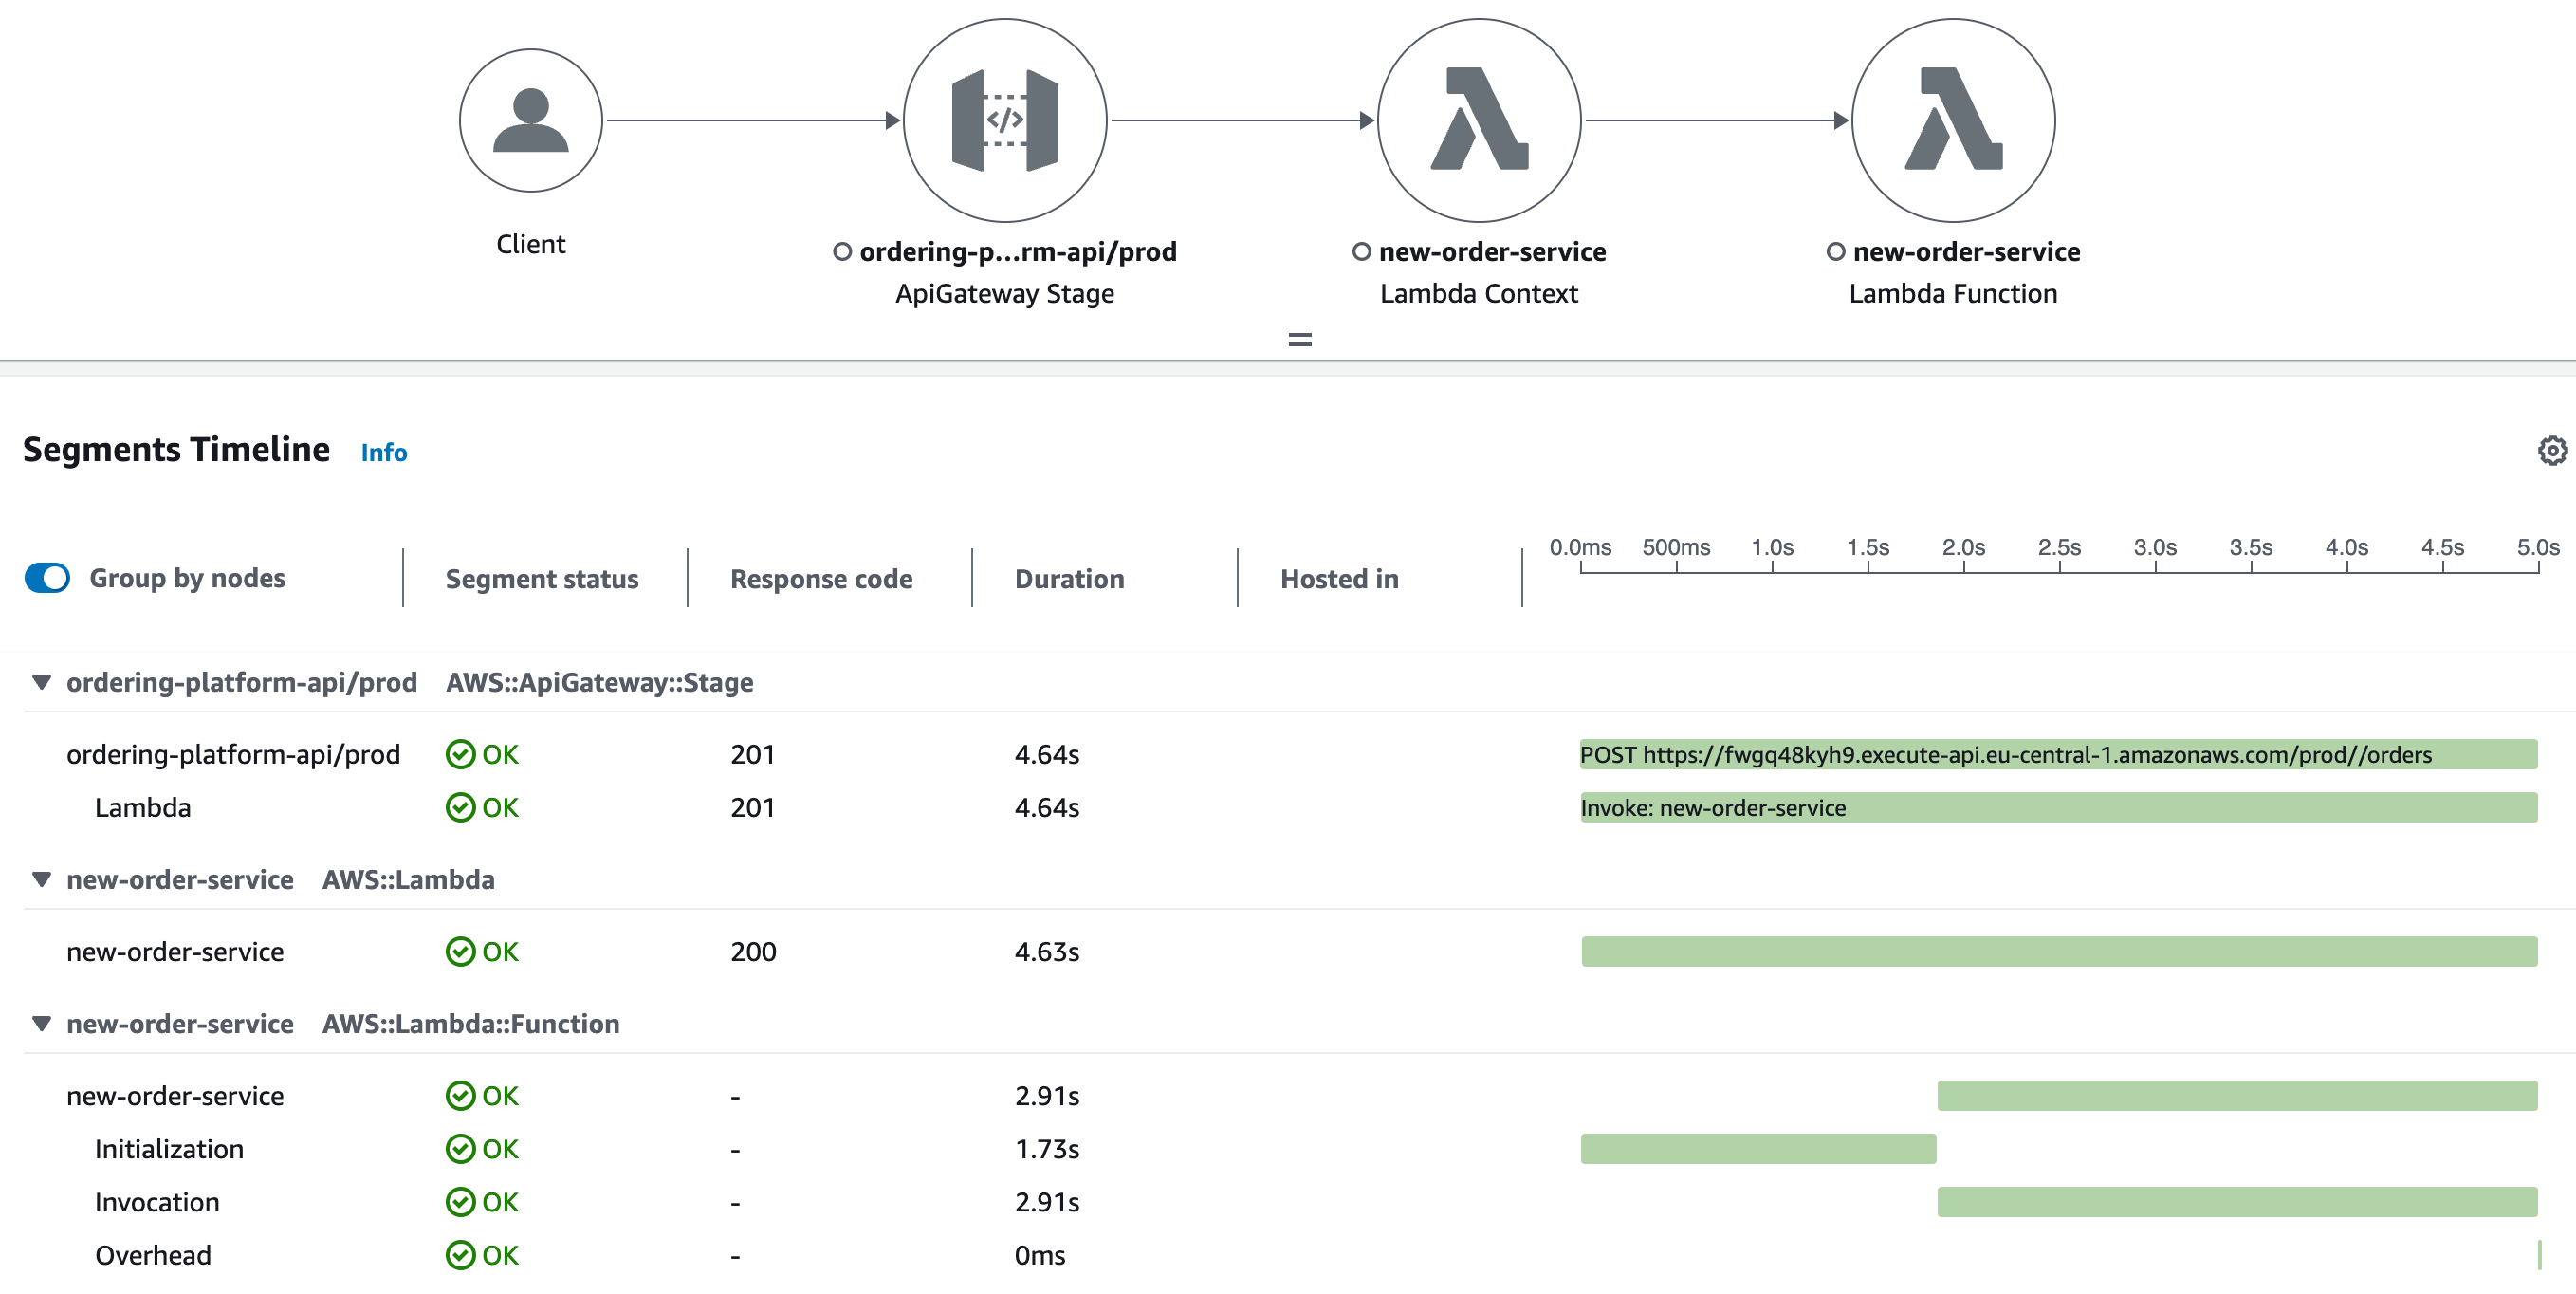Click OK status icon for Overhead row

coord(460,1255)
